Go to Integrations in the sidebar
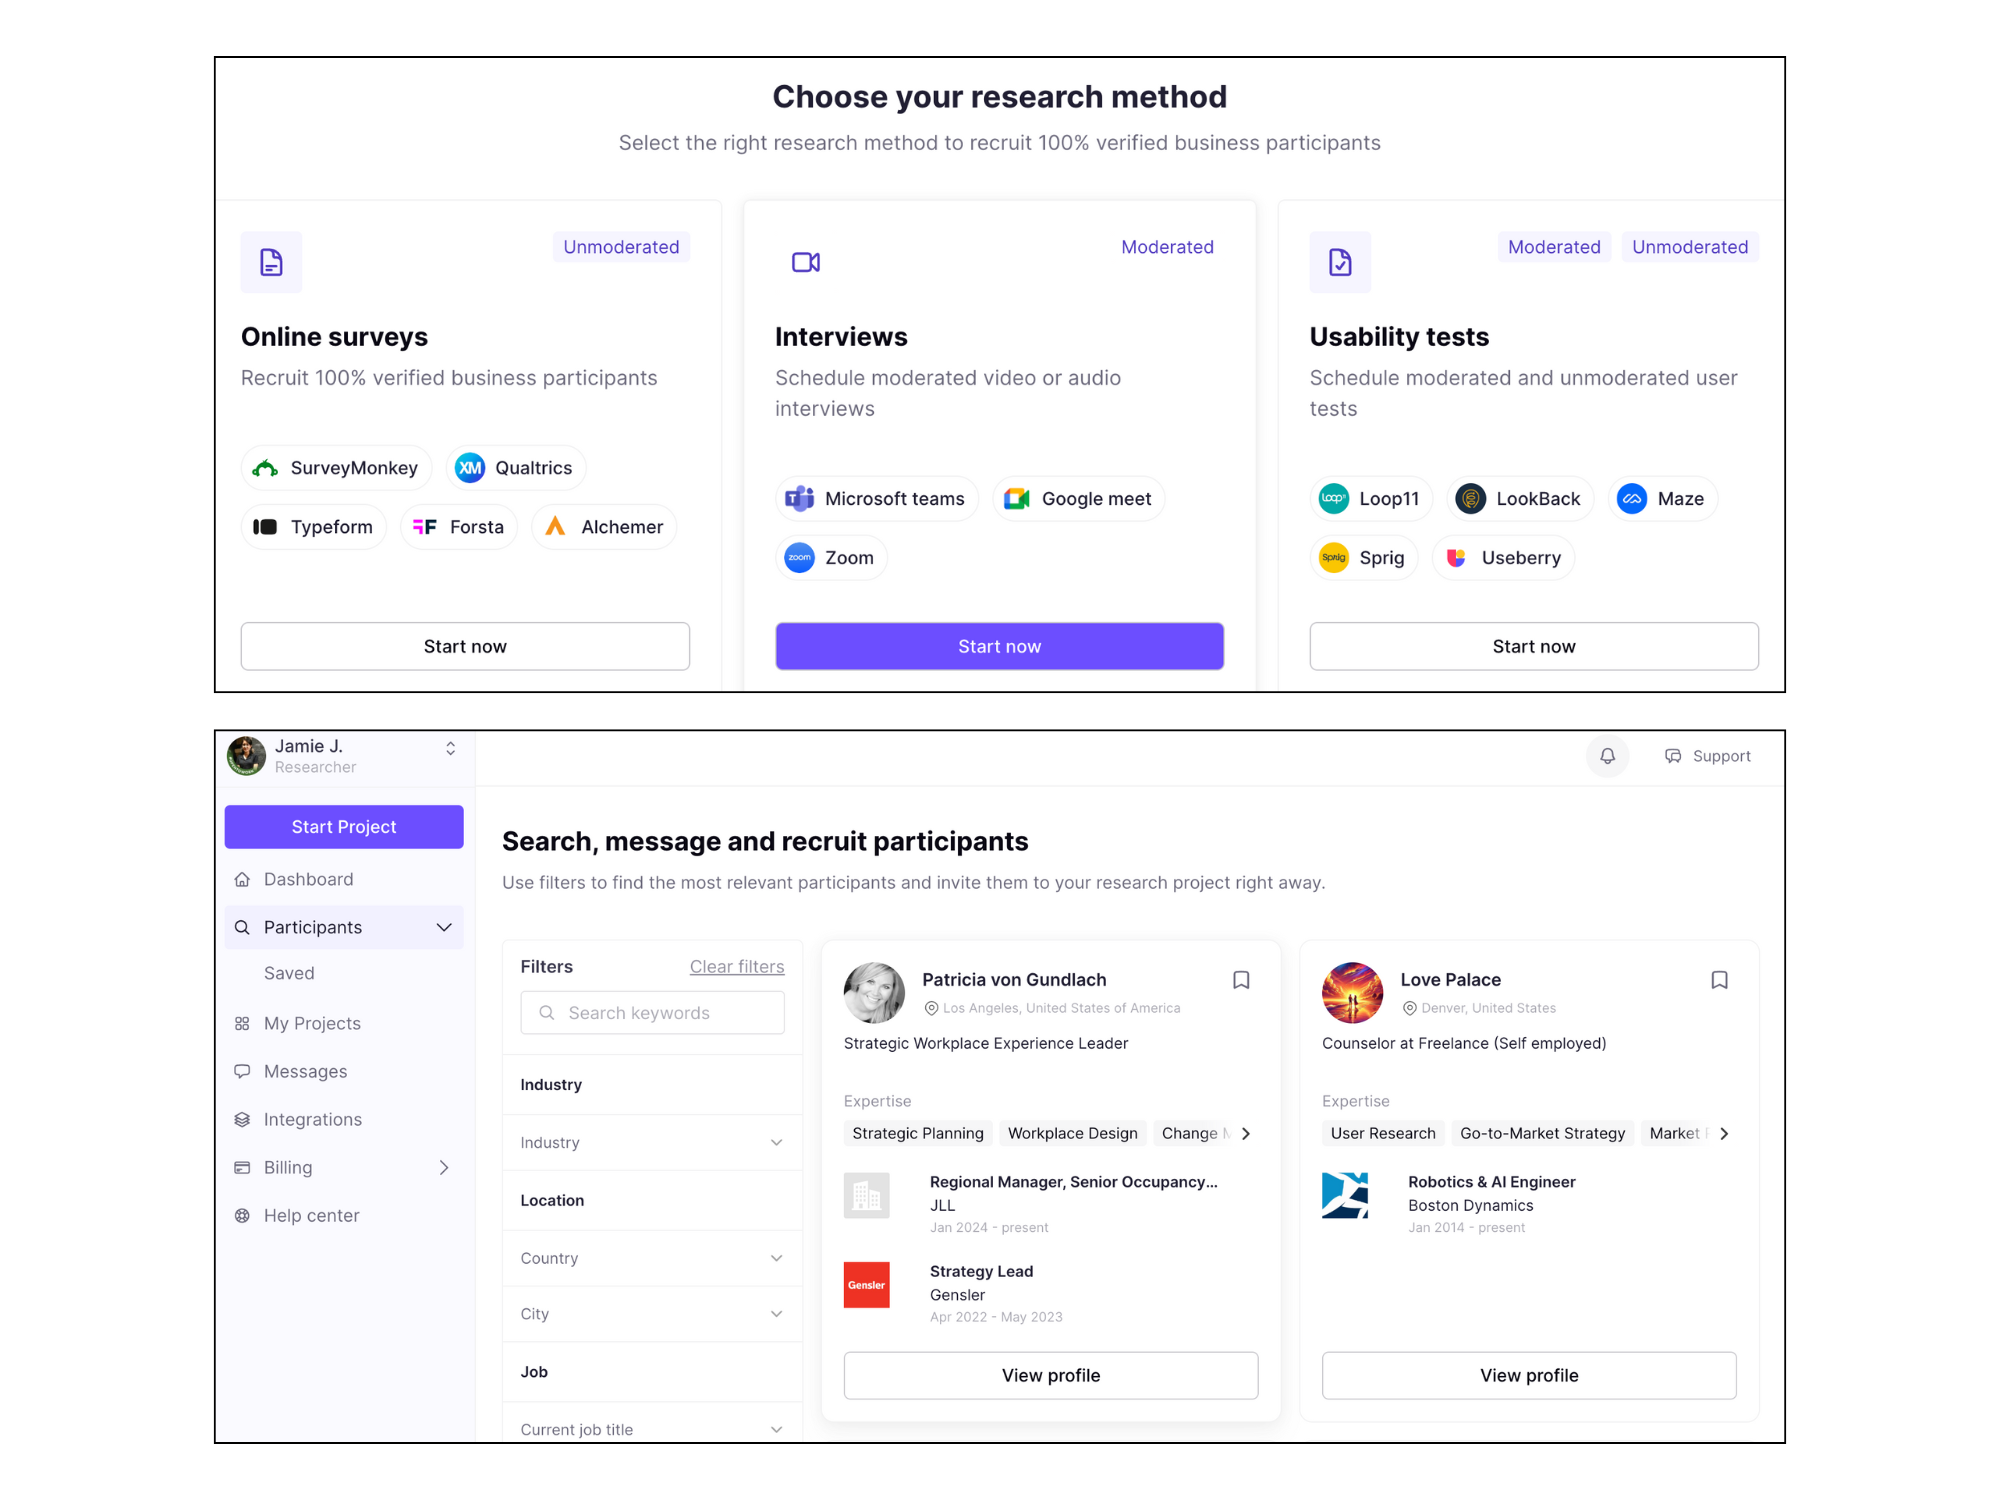This screenshot has width=2000, height=1500. pos(312,1119)
